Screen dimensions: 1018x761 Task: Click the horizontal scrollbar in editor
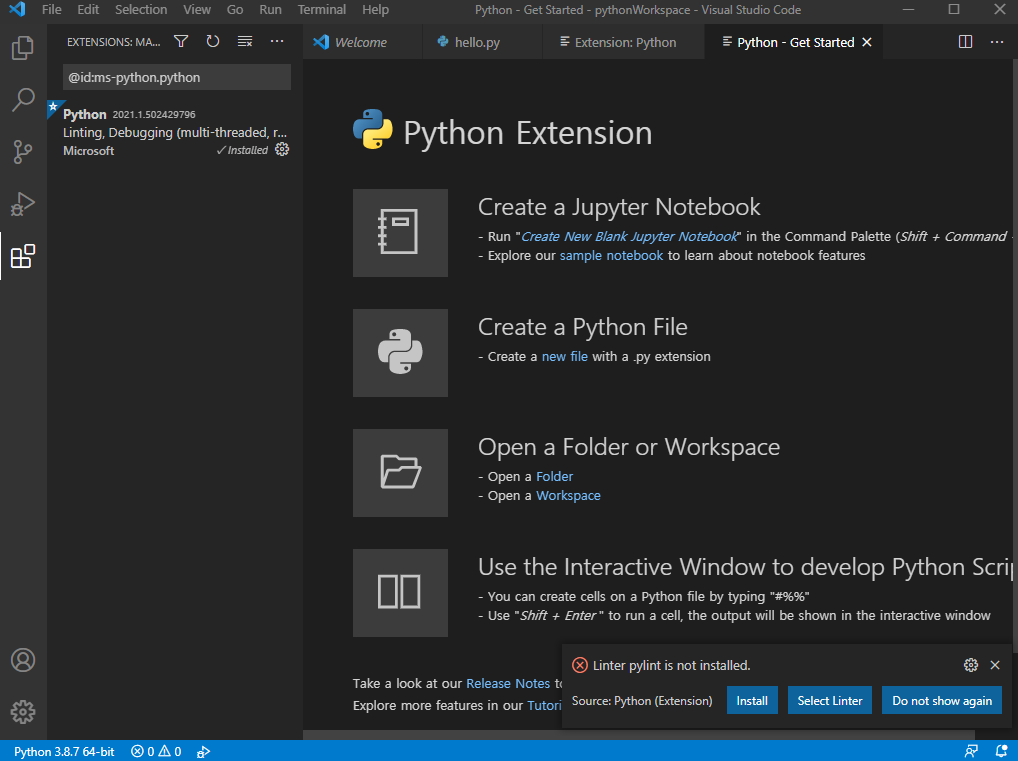(639, 735)
